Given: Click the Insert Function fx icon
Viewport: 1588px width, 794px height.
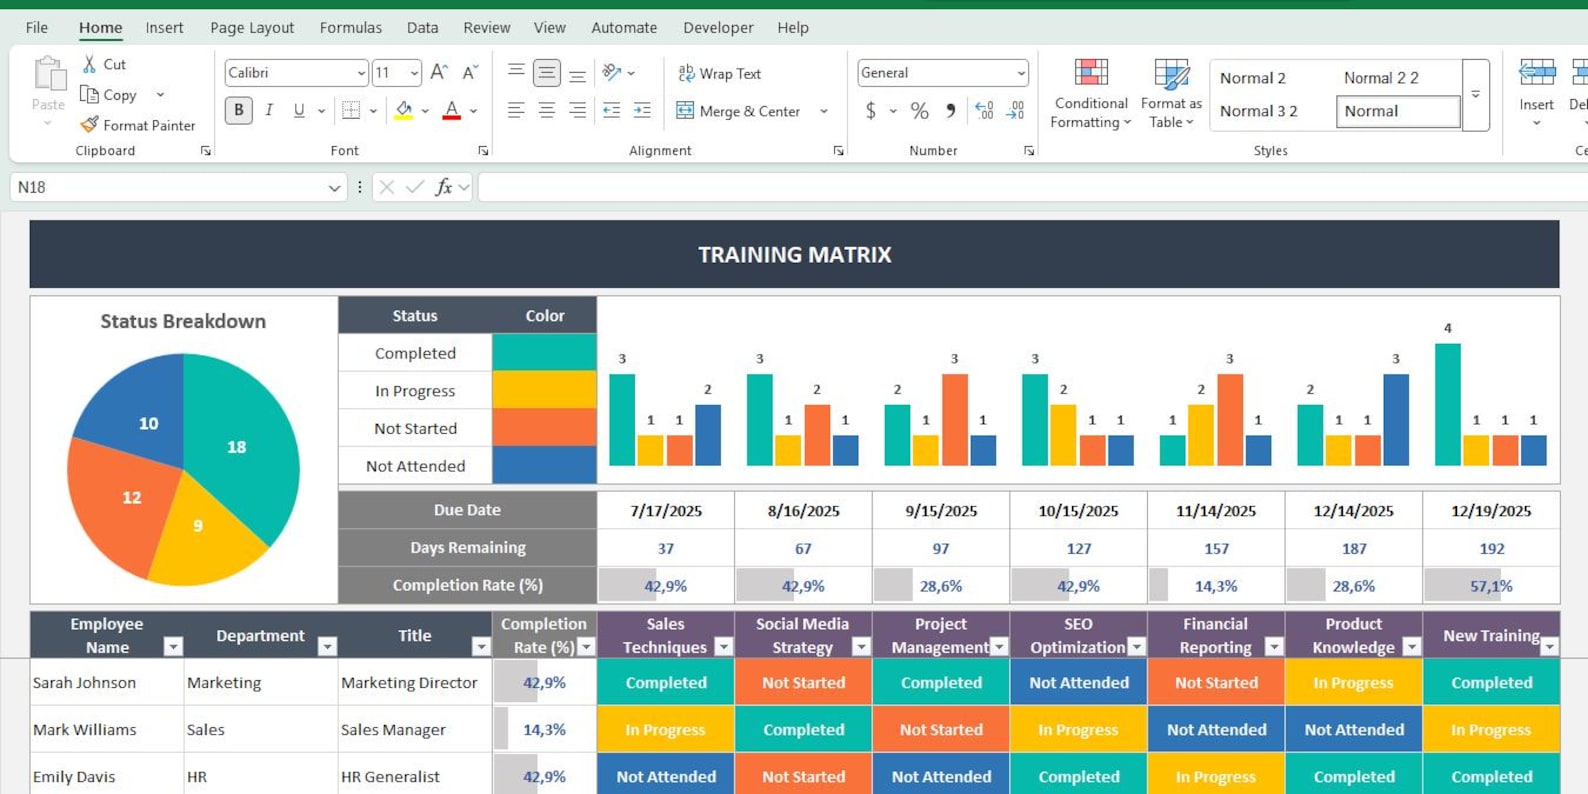Looking at the screenshot, I should click(x=443, y=187).
